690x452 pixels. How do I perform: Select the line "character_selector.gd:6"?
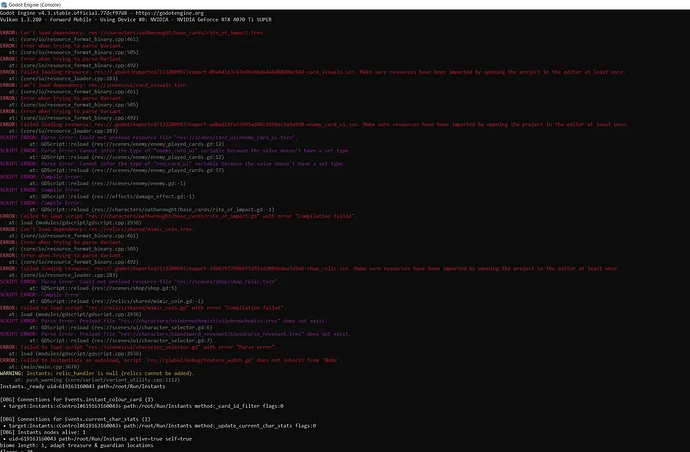pos(121,327)
